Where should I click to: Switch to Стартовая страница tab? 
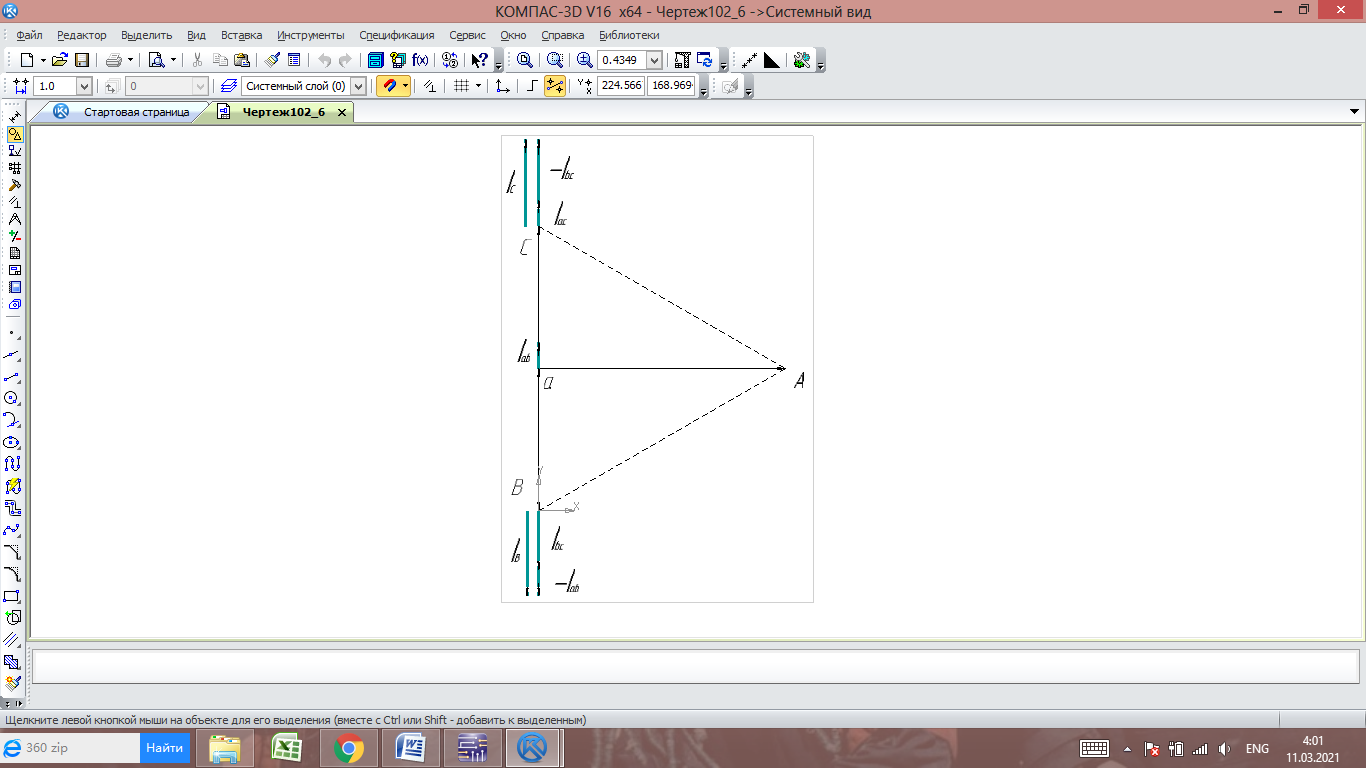click(x=135, y=112)
